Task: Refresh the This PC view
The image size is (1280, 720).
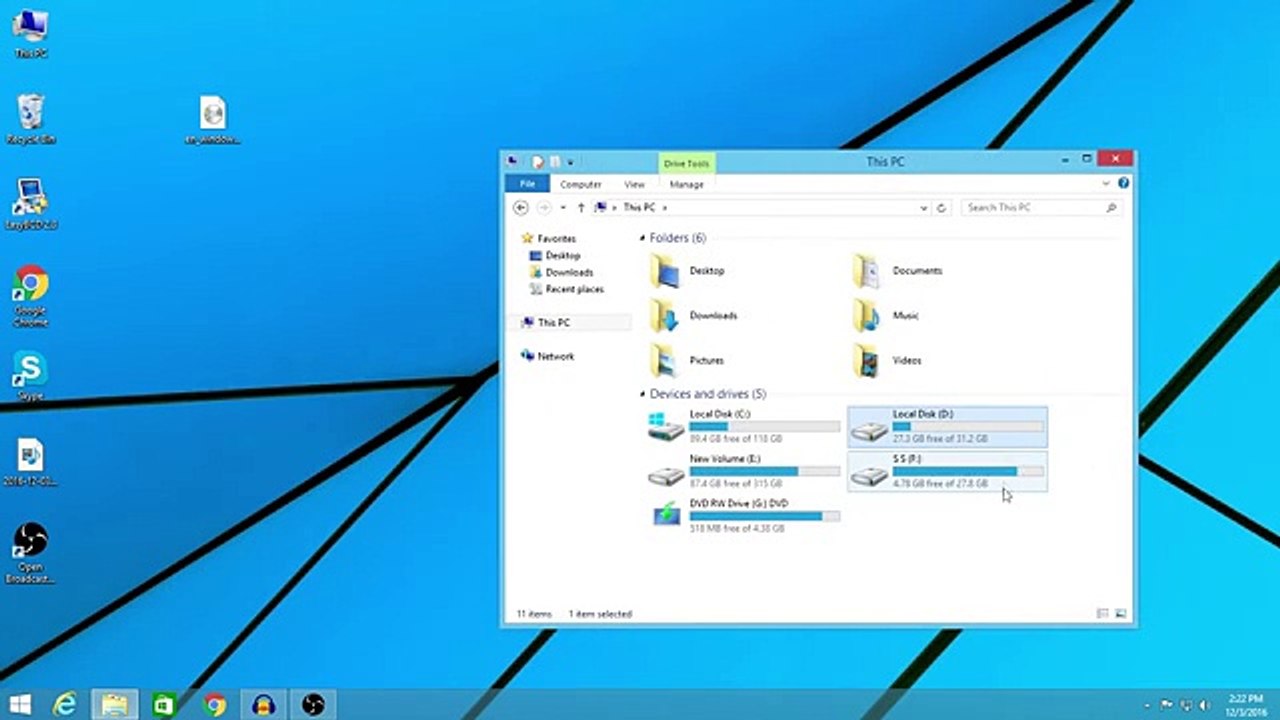Action: (941, 208)
